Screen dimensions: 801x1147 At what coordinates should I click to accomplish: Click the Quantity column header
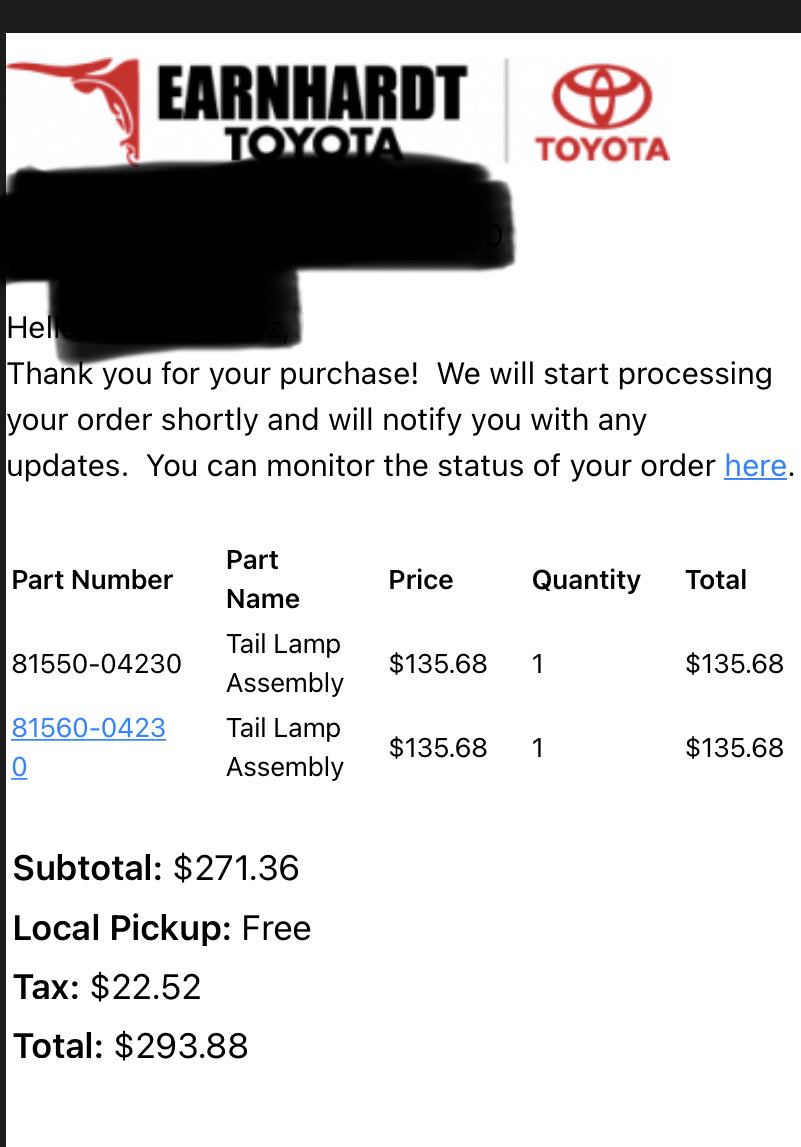[586, 579]
